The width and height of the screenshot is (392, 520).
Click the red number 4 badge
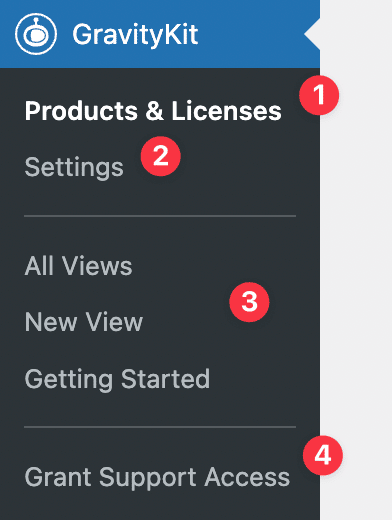point(323,455)
